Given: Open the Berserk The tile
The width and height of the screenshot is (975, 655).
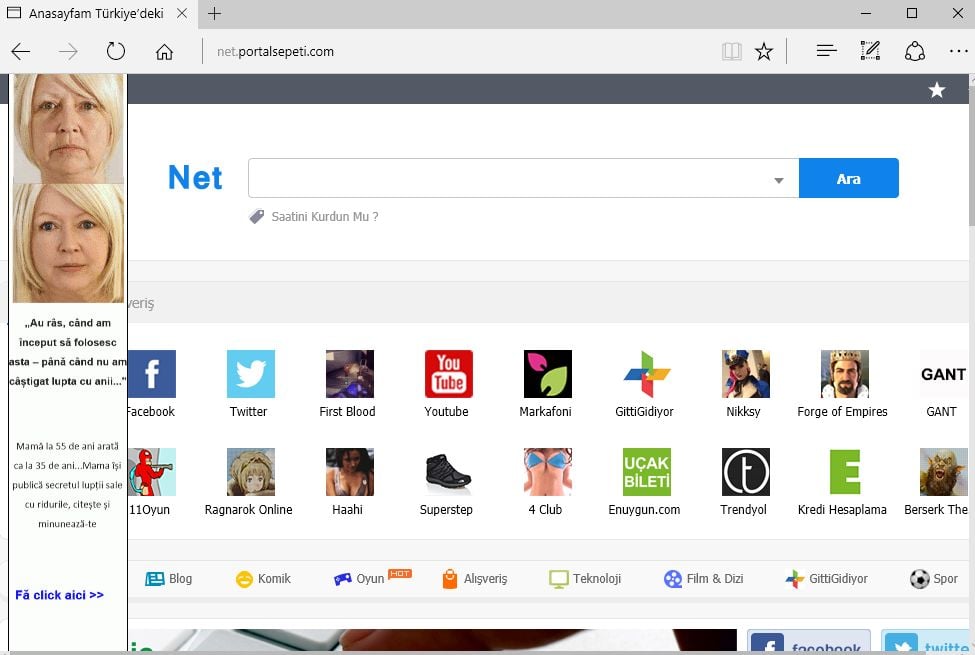Looking at the screenshot, I should pyautogui.click(x=943, y=472).
